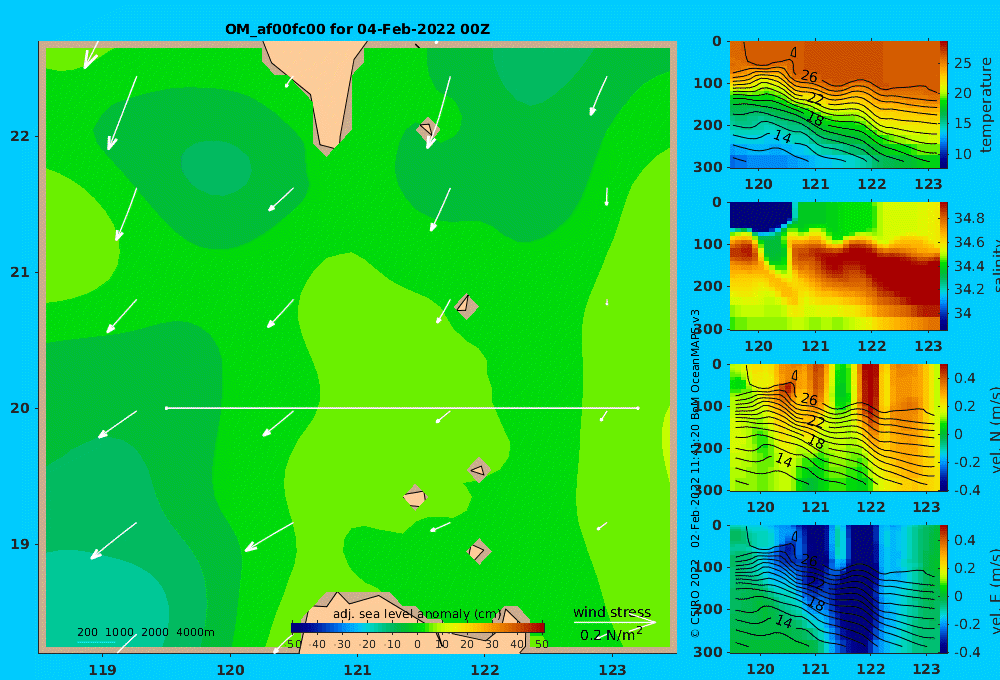Click the plot title OM_af00fc00 for 04-Feb-2022 00Z

[x=357, y=29]
